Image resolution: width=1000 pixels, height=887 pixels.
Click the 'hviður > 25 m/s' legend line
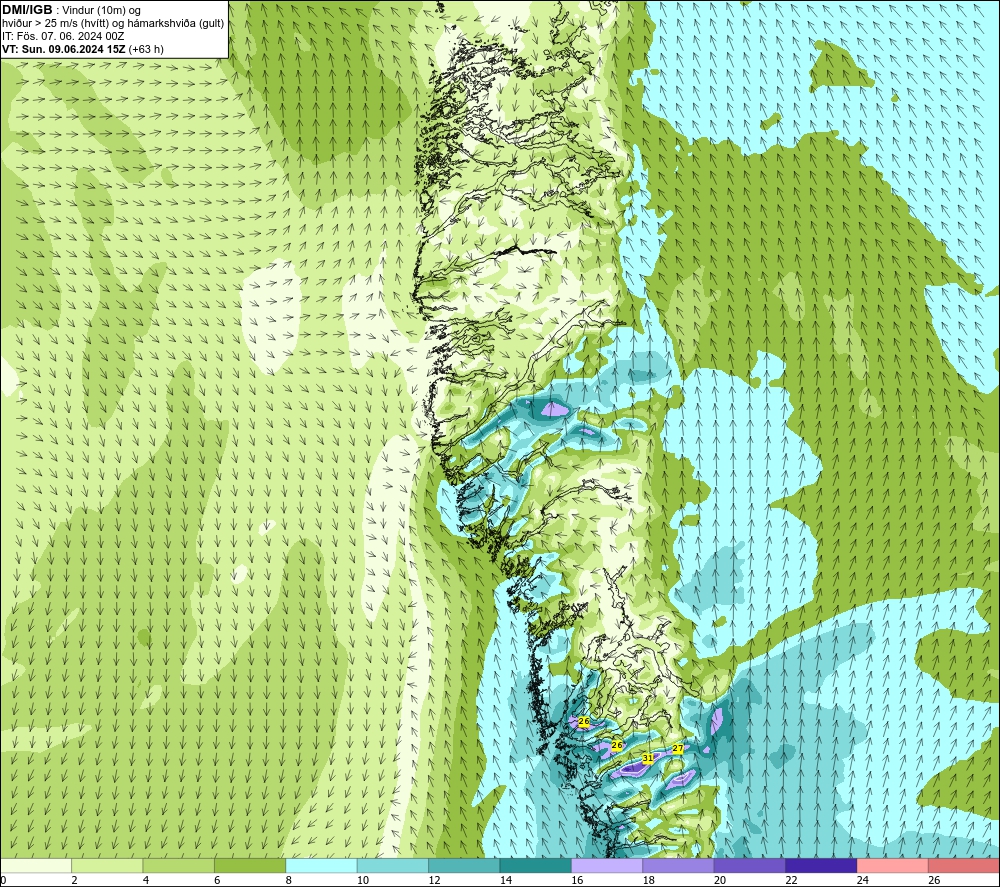tap(113, 24)
